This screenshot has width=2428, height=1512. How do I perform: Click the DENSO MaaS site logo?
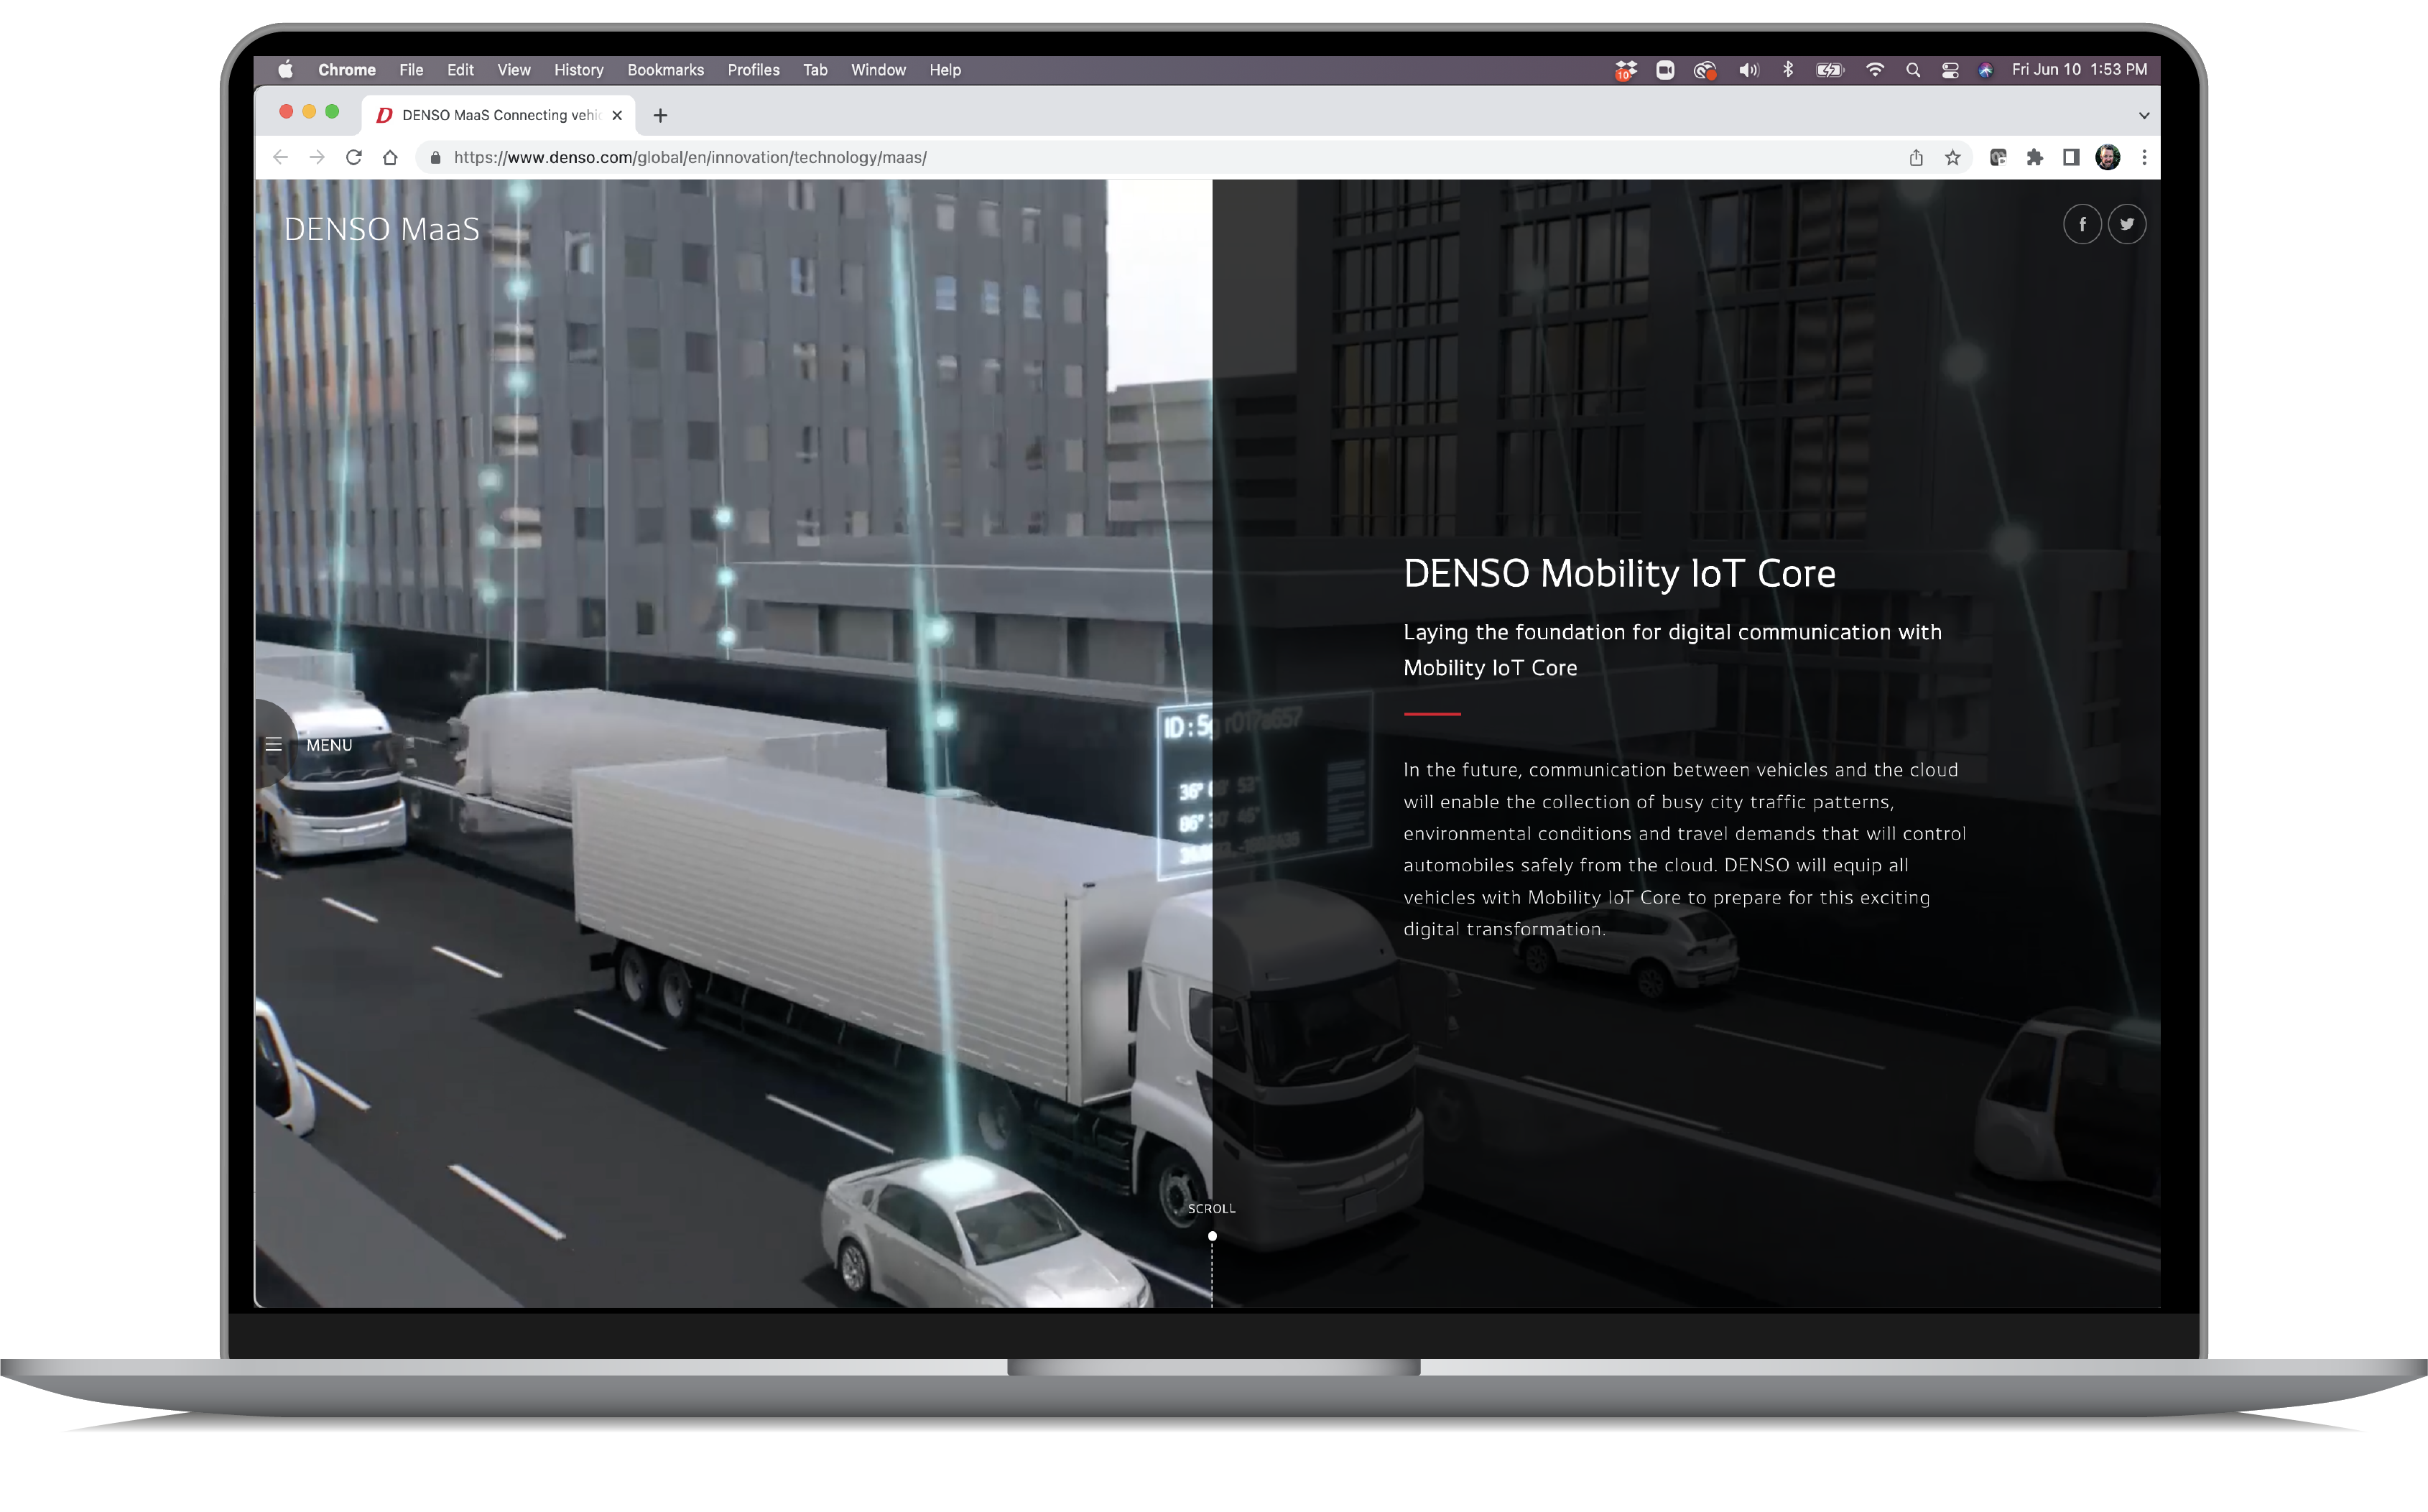(382, 229)
